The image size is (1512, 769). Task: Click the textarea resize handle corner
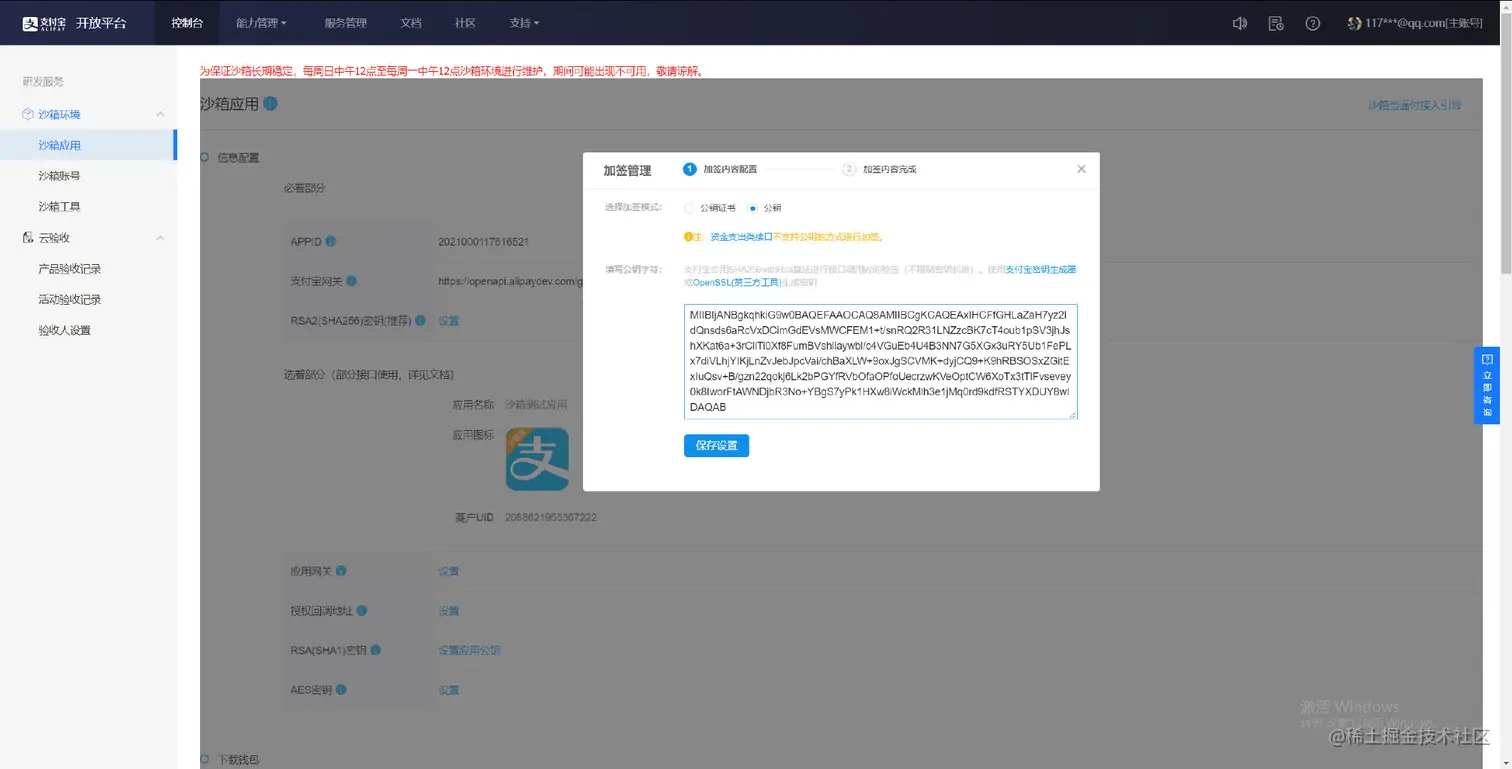point(1073,415)
